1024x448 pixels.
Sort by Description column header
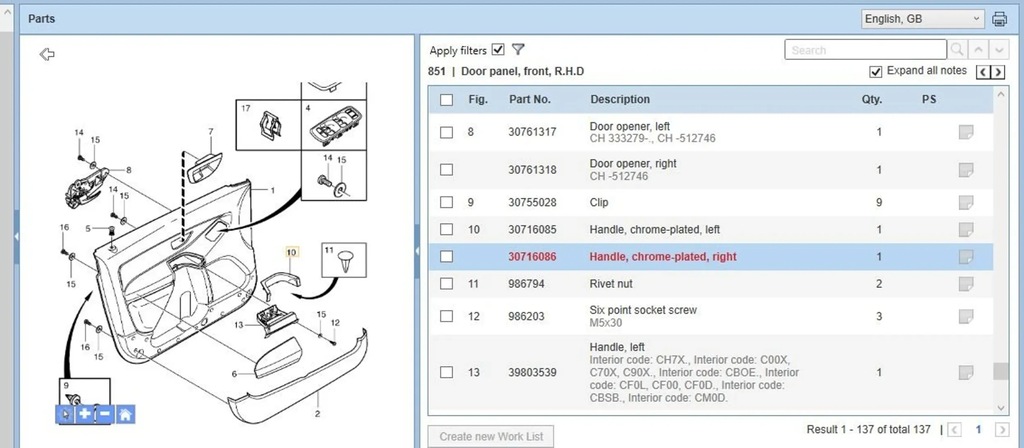click(x=620, y=99)
